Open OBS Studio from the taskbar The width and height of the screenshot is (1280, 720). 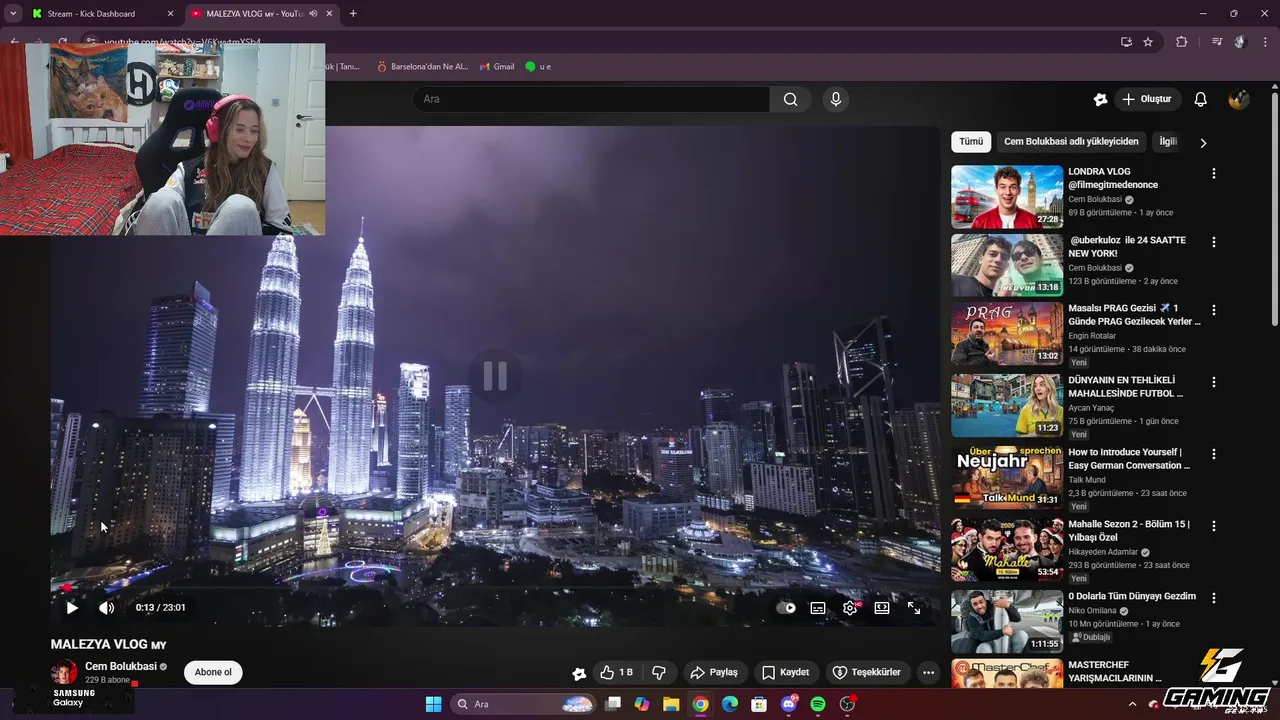point(848,704)
